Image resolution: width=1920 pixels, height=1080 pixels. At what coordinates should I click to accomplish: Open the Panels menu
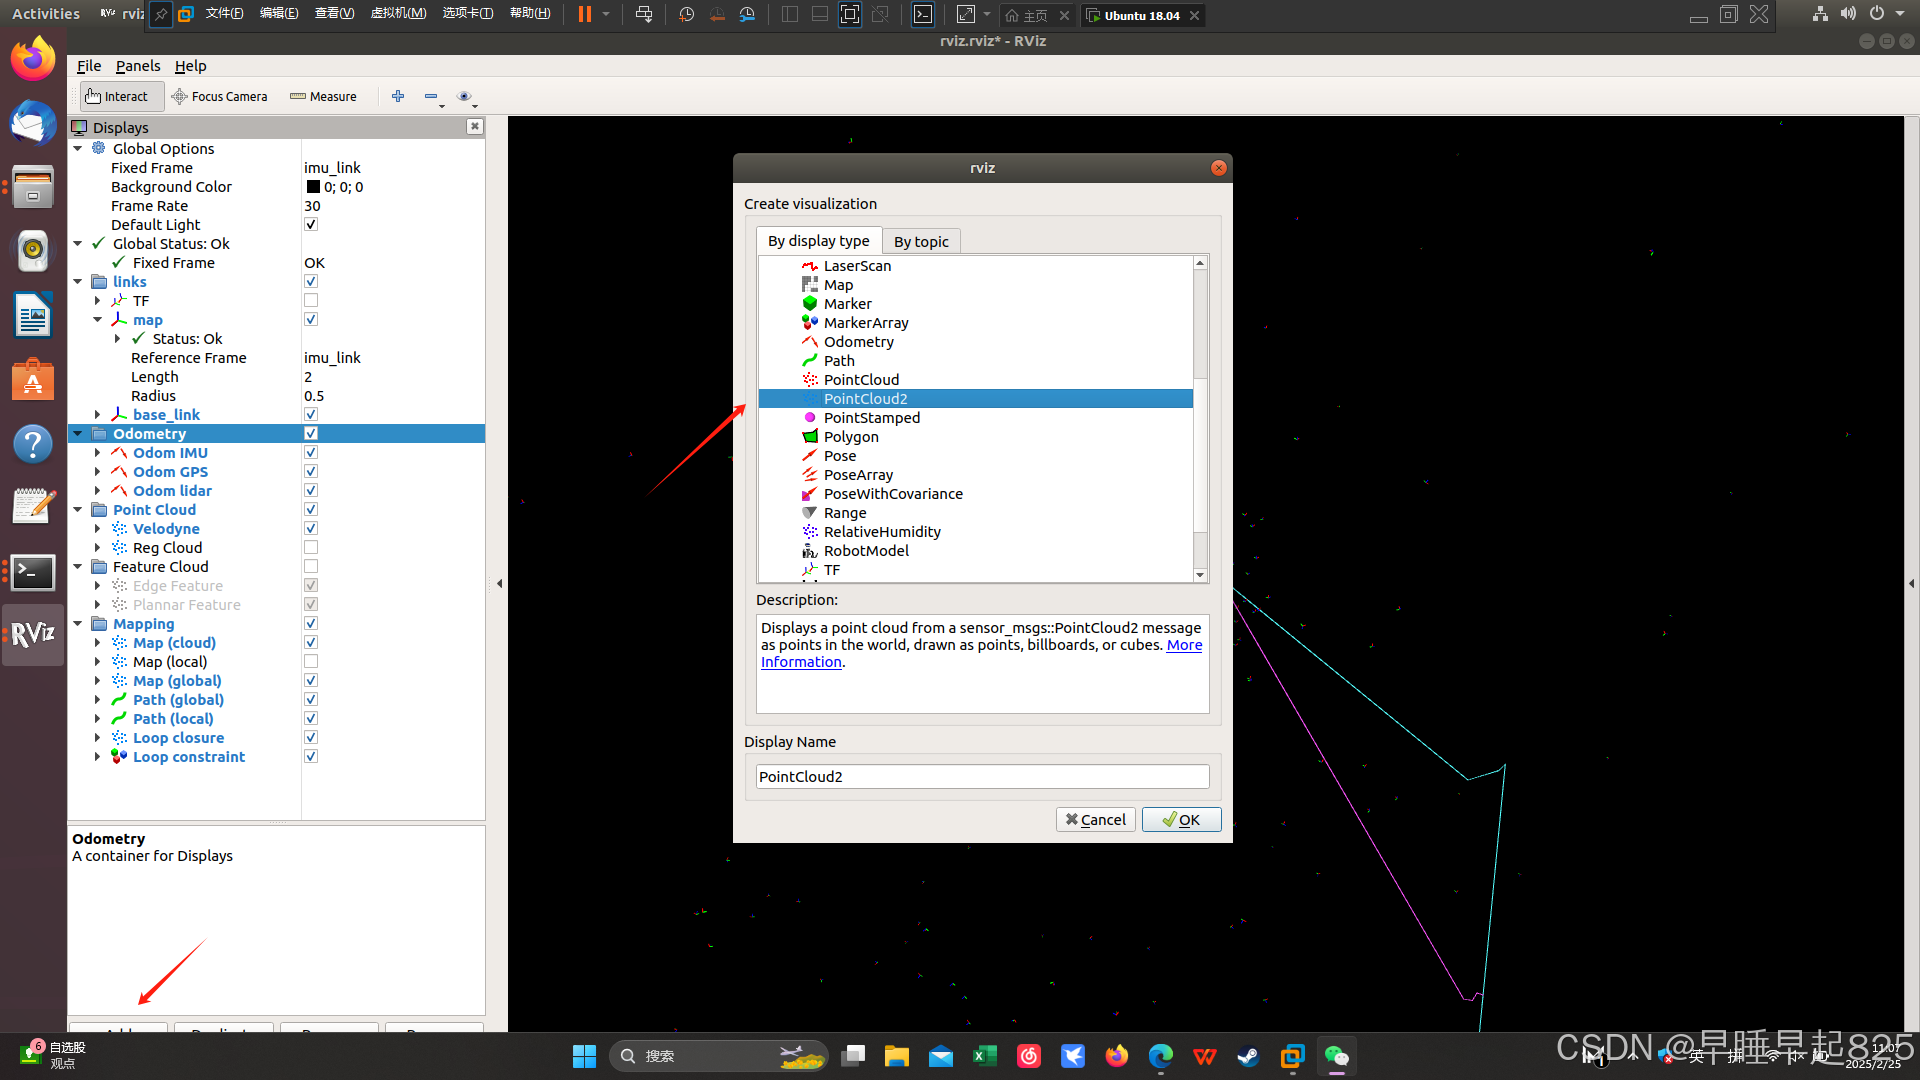[x=137, y=66]
